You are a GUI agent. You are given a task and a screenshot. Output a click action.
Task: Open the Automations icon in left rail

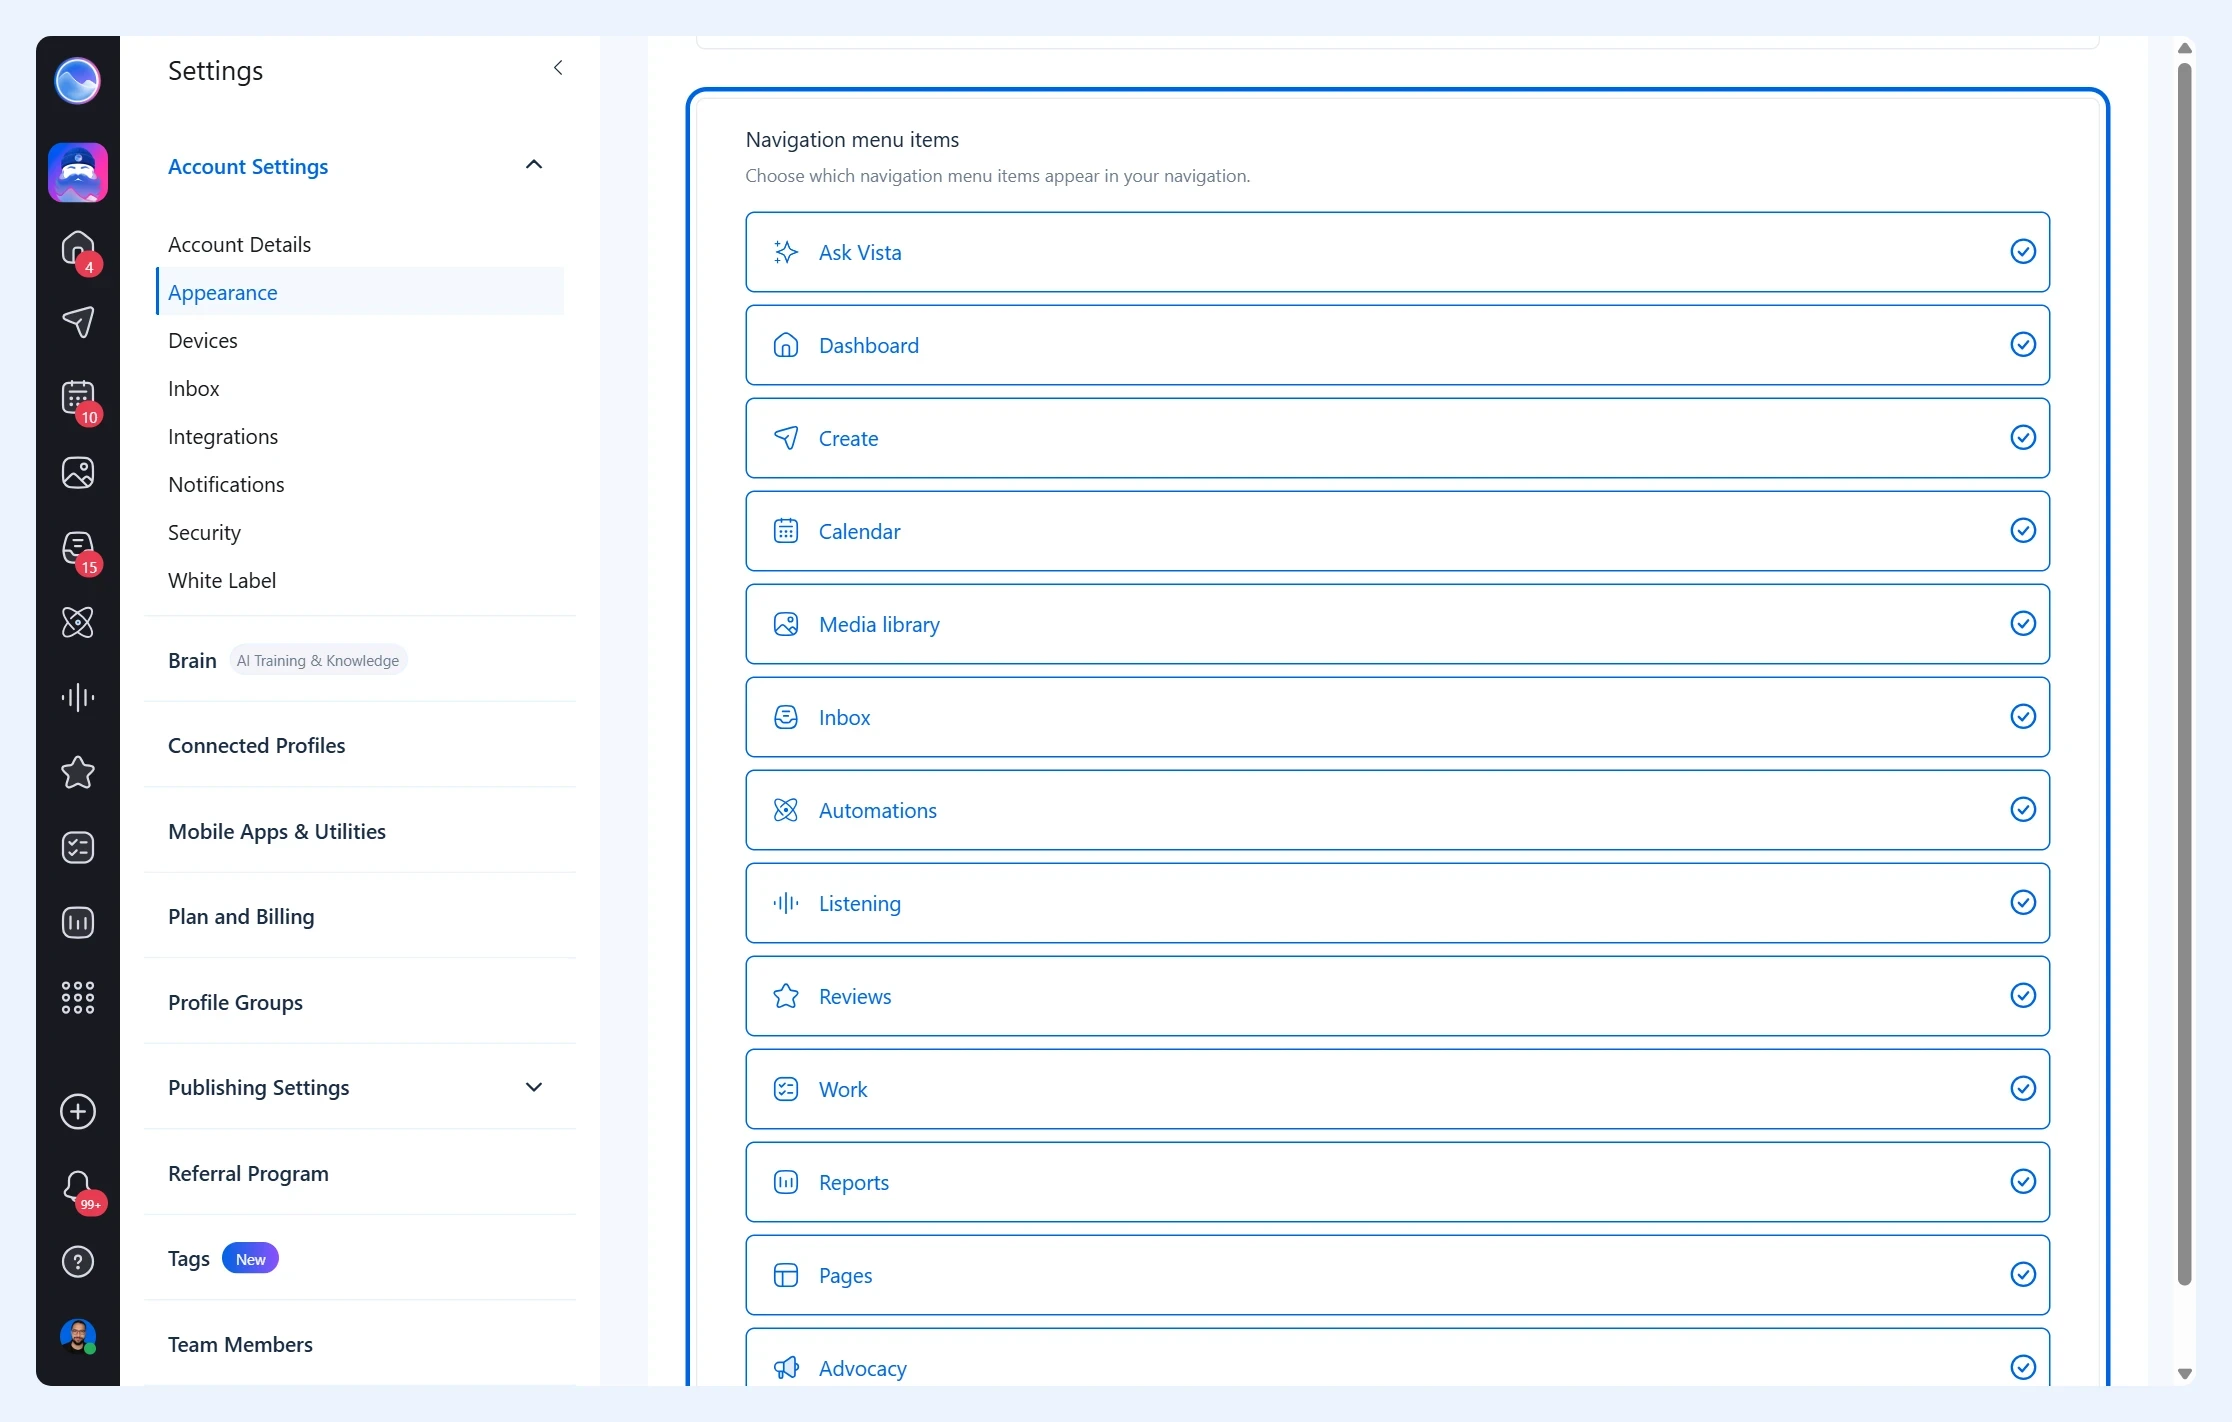pos(78,623)
